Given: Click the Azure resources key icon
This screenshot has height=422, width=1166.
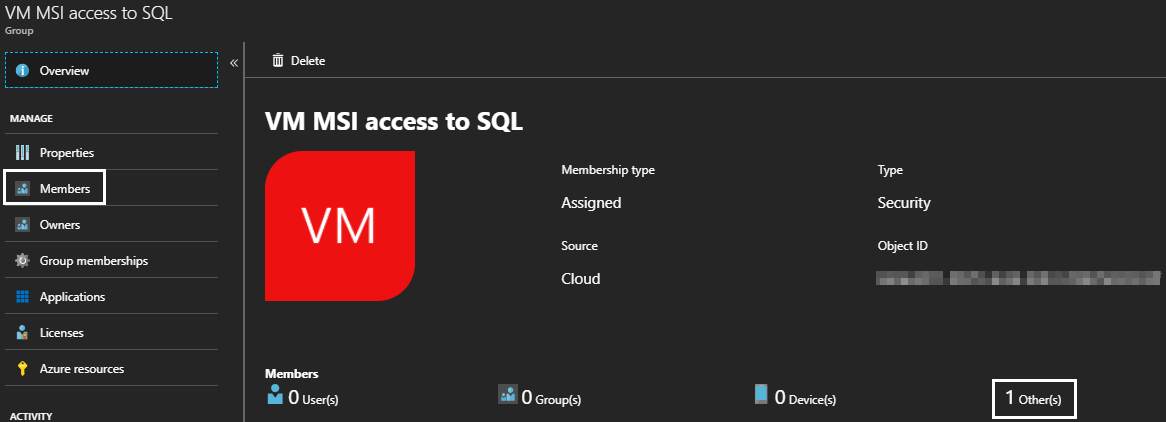Looking at the screenshot, I should [x=22, y=369].
